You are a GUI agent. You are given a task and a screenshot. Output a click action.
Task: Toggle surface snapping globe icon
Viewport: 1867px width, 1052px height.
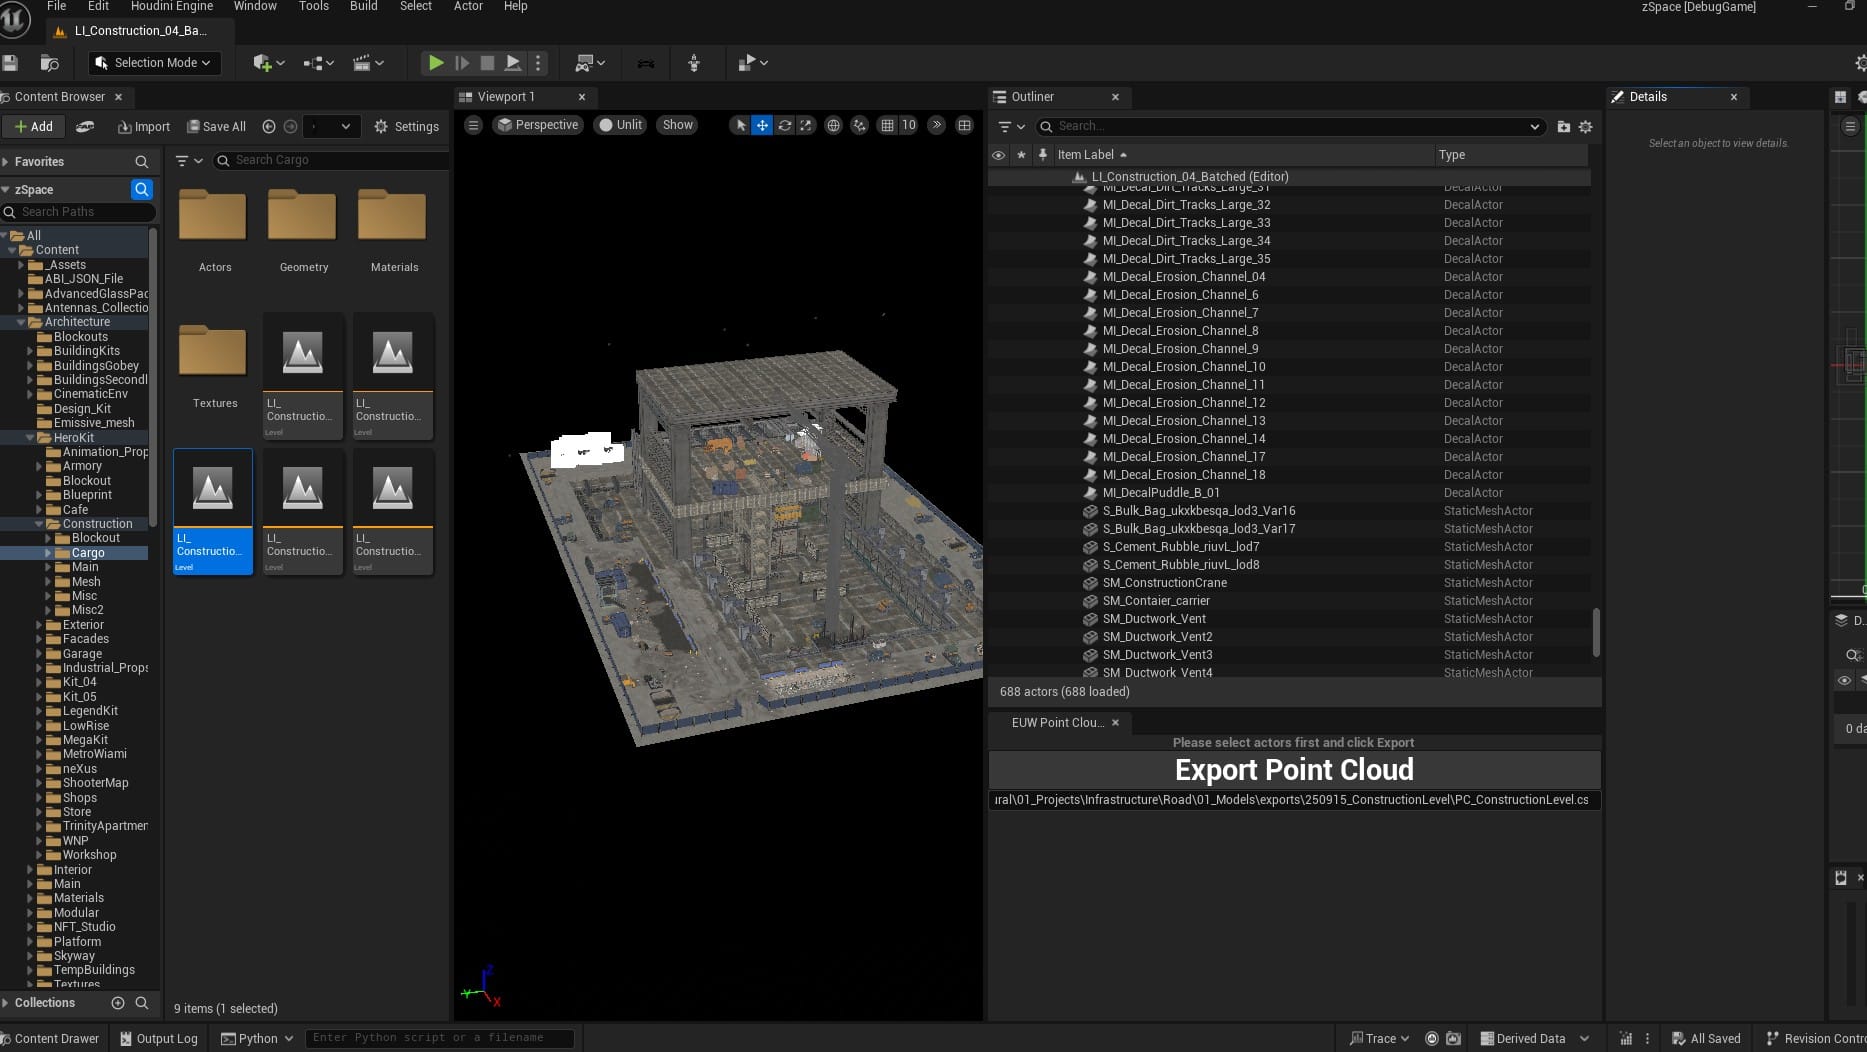click(x=834, y=125)
